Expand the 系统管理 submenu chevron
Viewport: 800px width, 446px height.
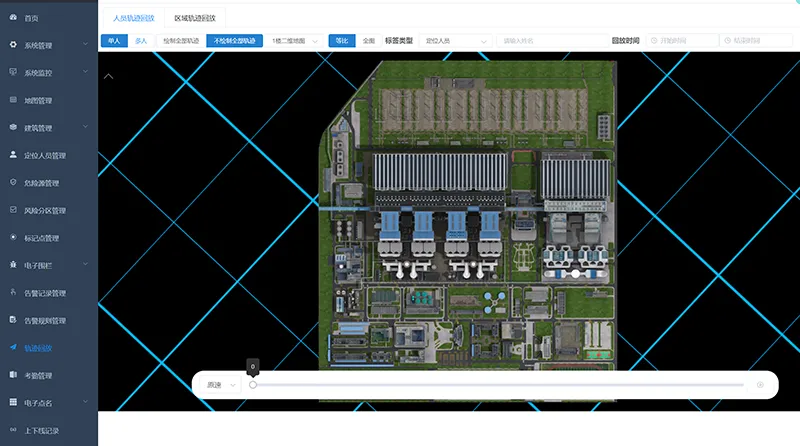[85, 44]
